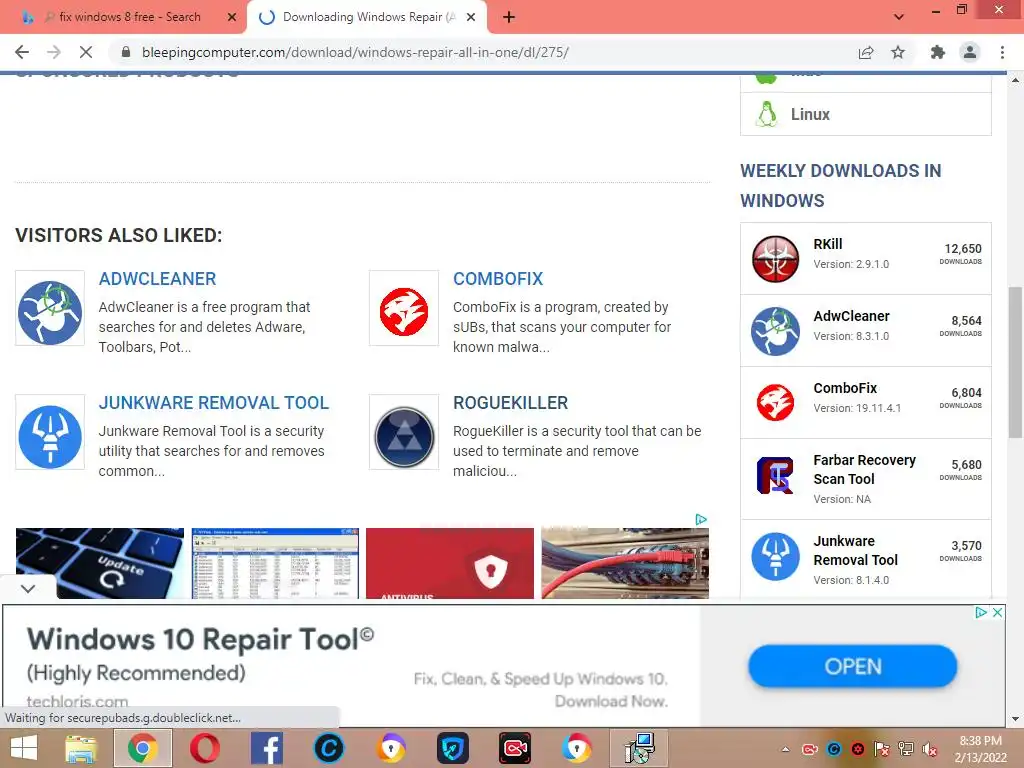Stop loading the page

[86, 52]
